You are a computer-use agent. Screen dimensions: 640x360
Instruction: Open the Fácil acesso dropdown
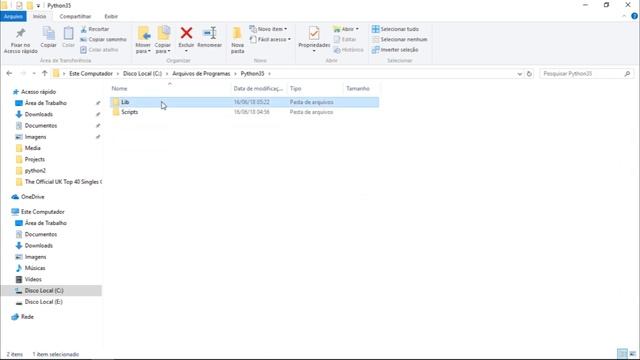pos(270,40)
